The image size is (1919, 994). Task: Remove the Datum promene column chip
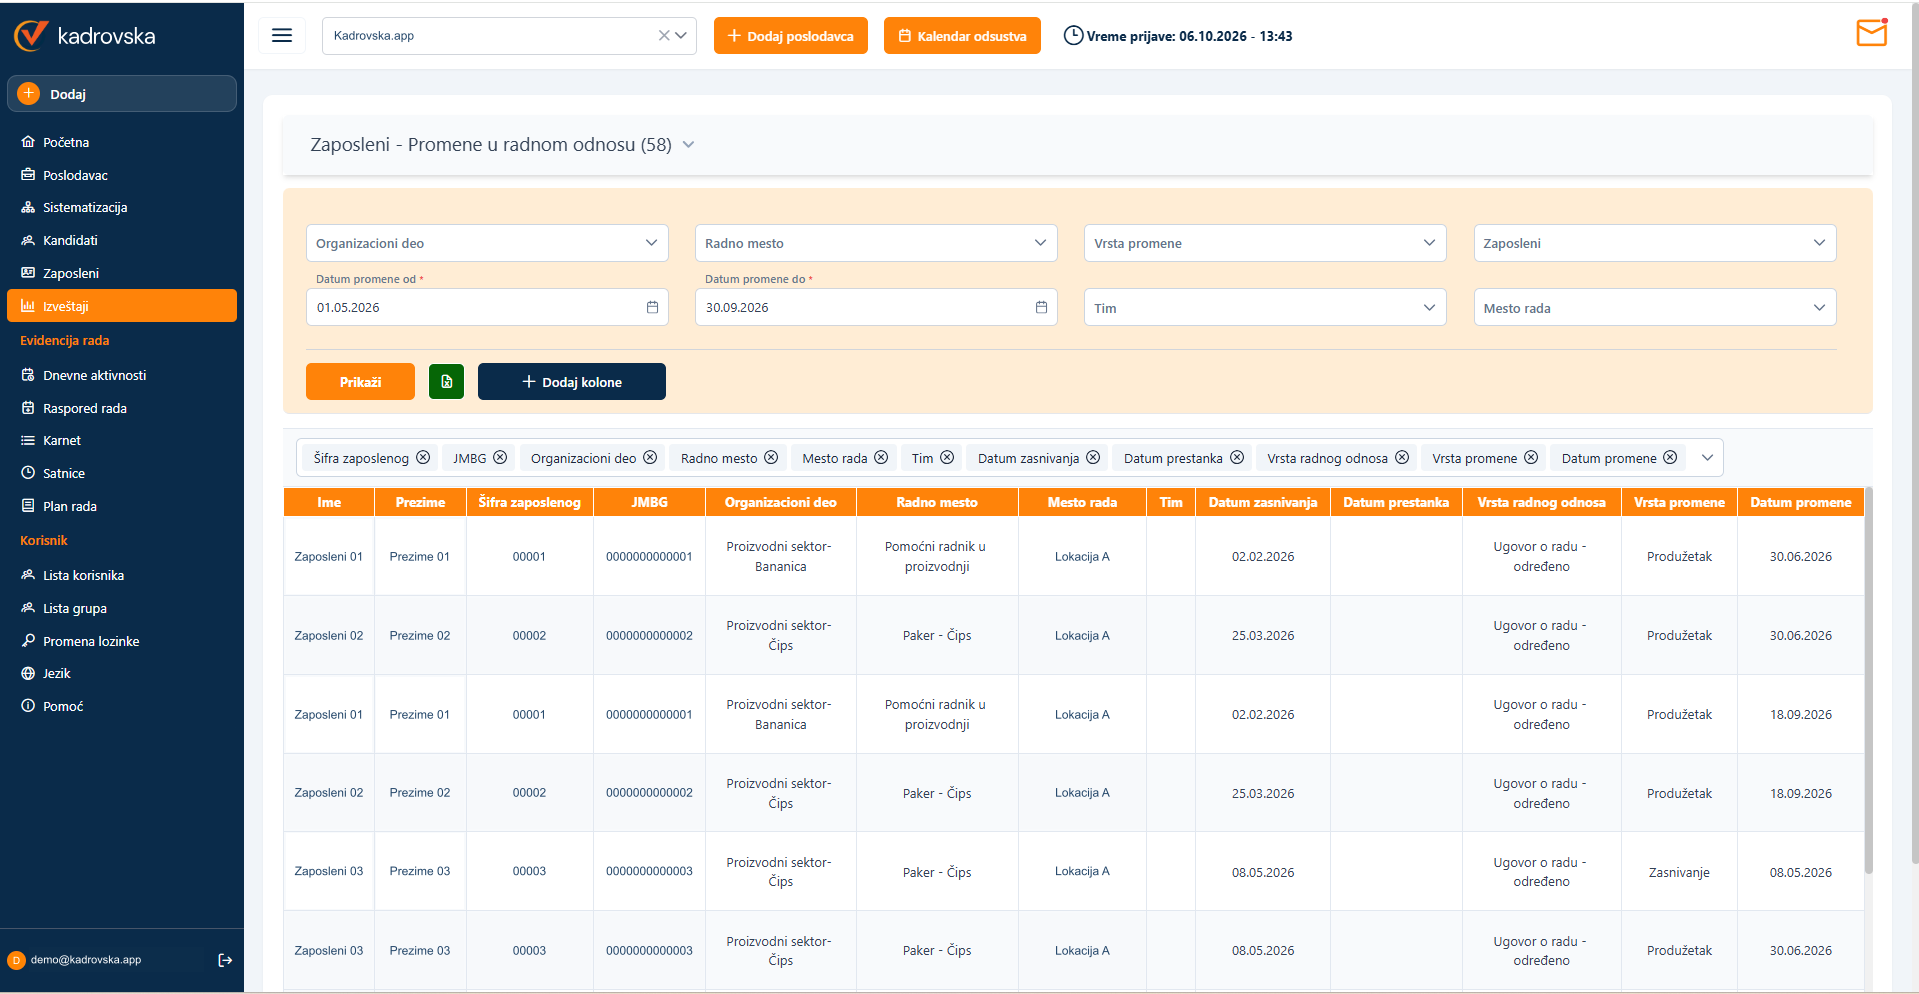tap(1670, 458)
